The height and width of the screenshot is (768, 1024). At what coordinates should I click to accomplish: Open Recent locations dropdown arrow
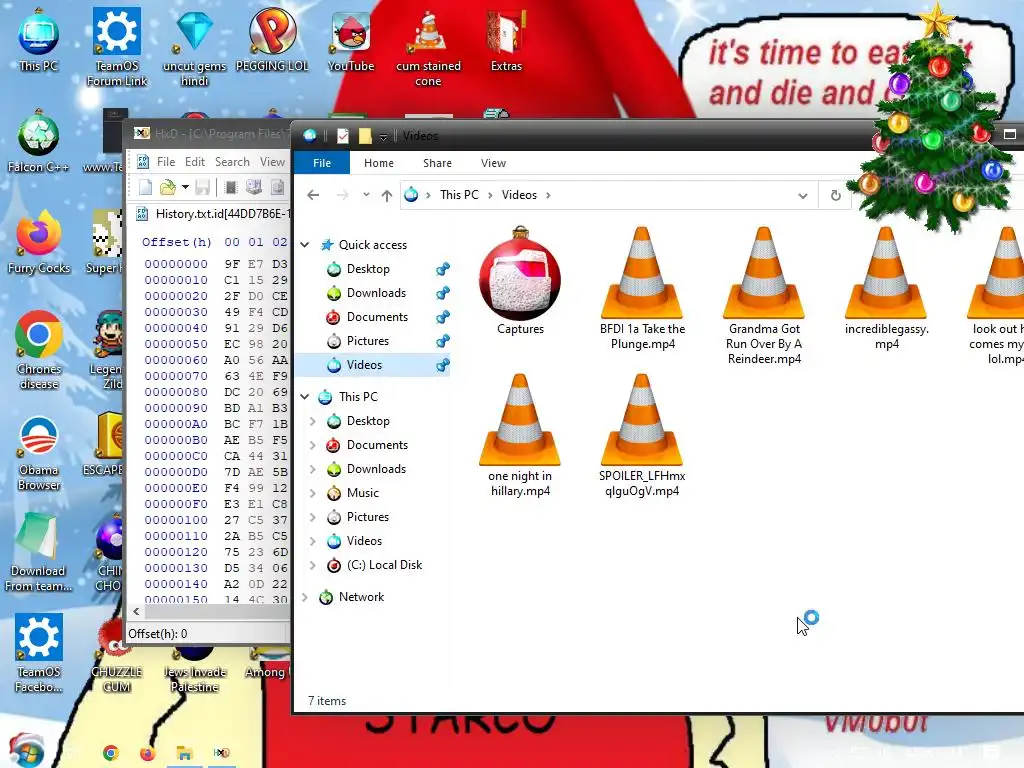tap(366, 195)
